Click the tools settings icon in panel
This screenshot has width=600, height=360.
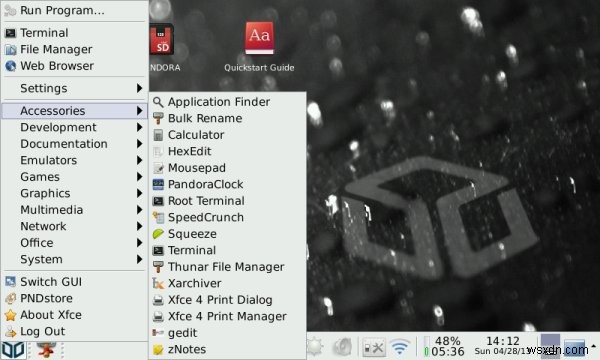tap(374, 348)
